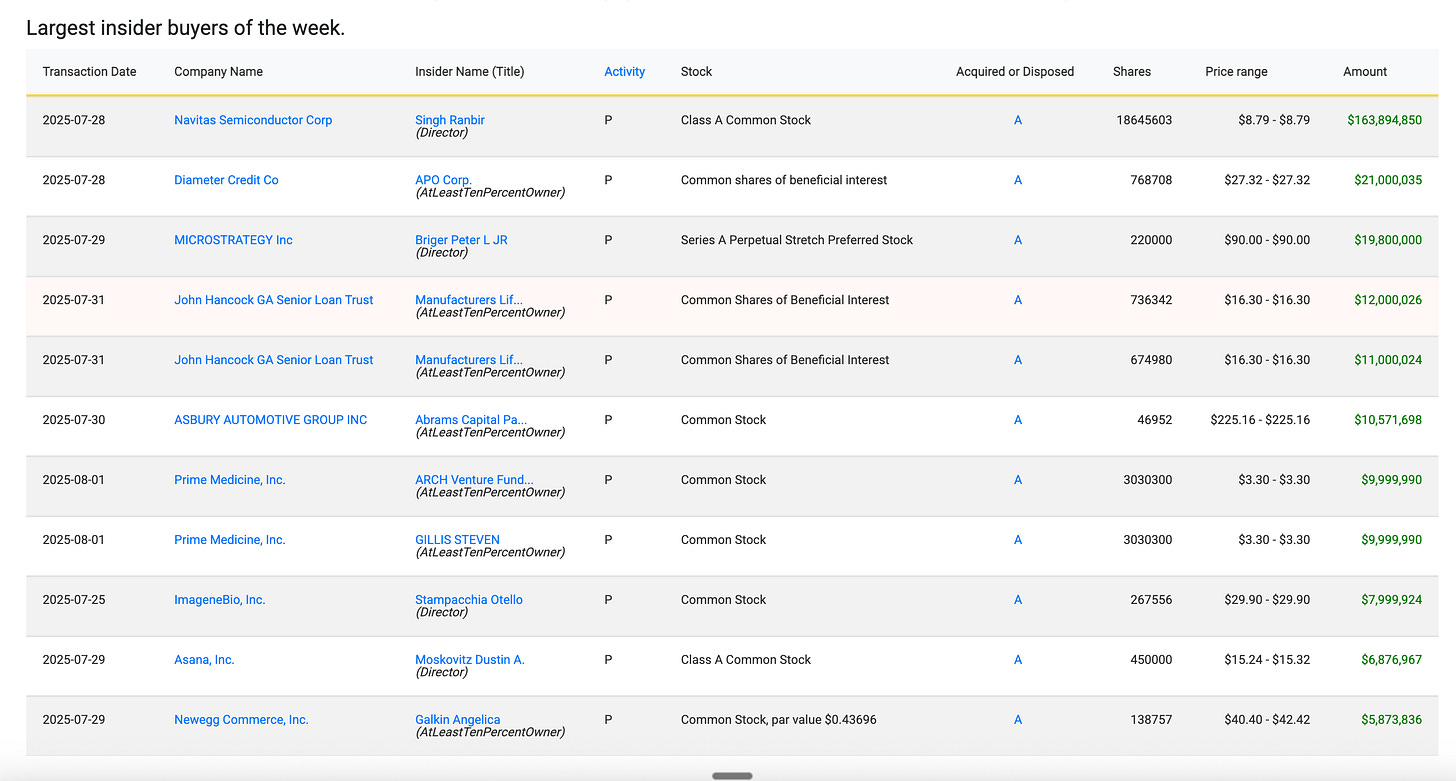1456x781 pixels.
Task: Open insider Galkin Angelica link
Action: pyautogui.click(x=458, y=720)
